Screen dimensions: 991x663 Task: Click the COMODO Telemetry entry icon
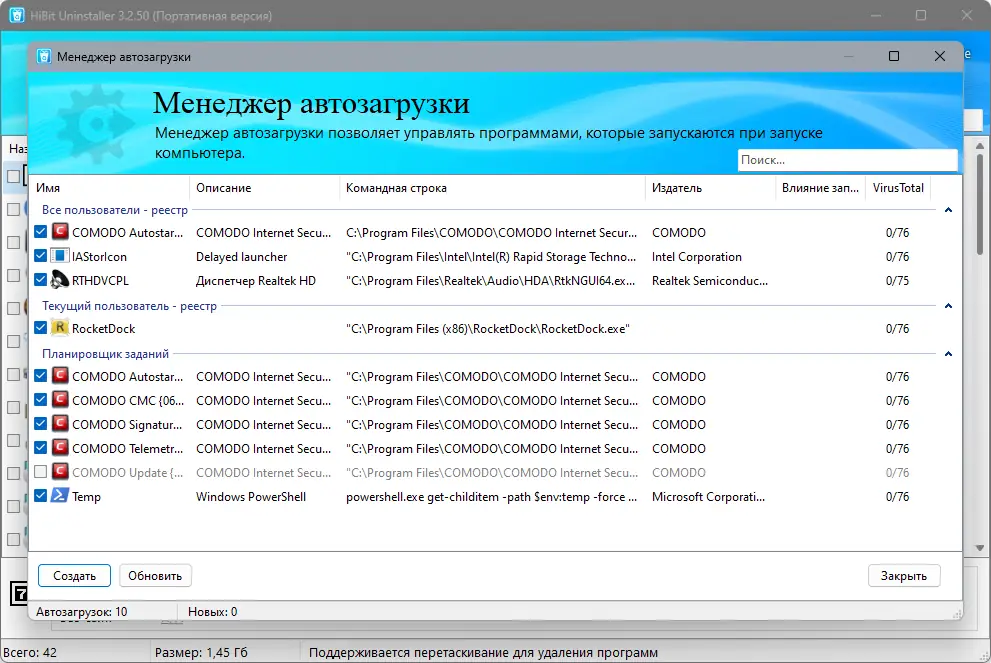(x=59, y=447)
